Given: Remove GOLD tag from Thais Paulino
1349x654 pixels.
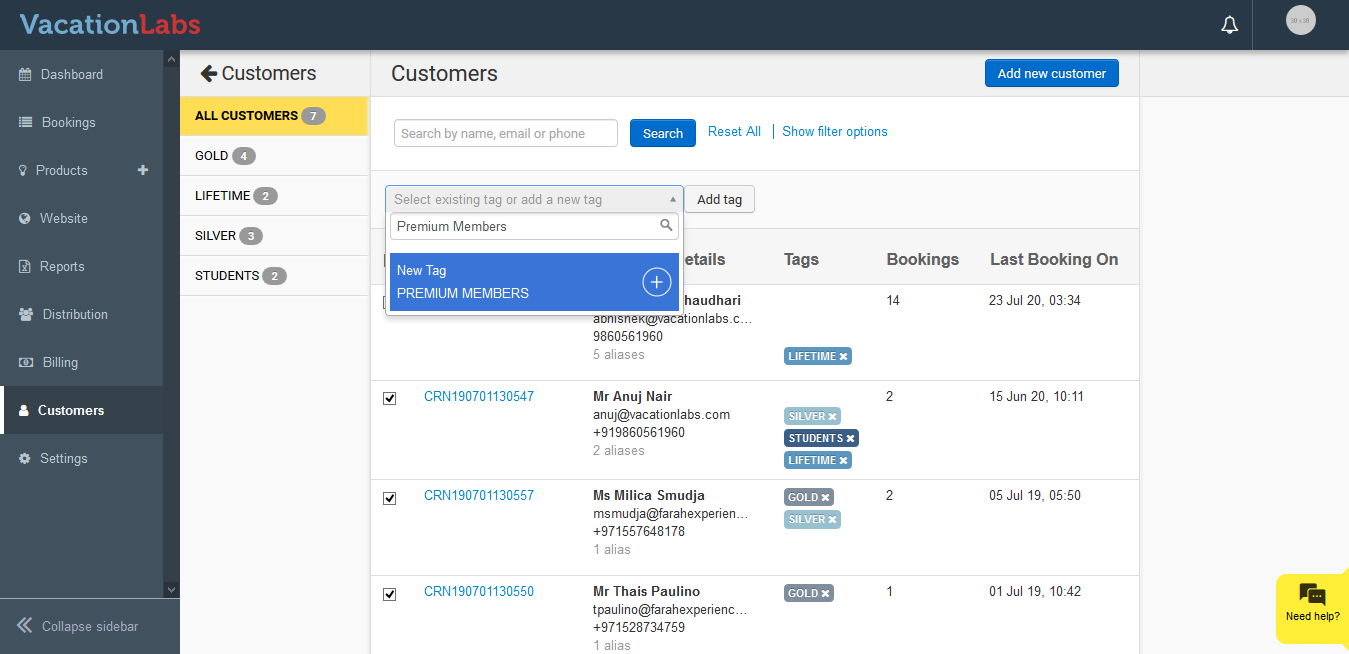Looking at the screenshot, I should [x=825, y=594].
